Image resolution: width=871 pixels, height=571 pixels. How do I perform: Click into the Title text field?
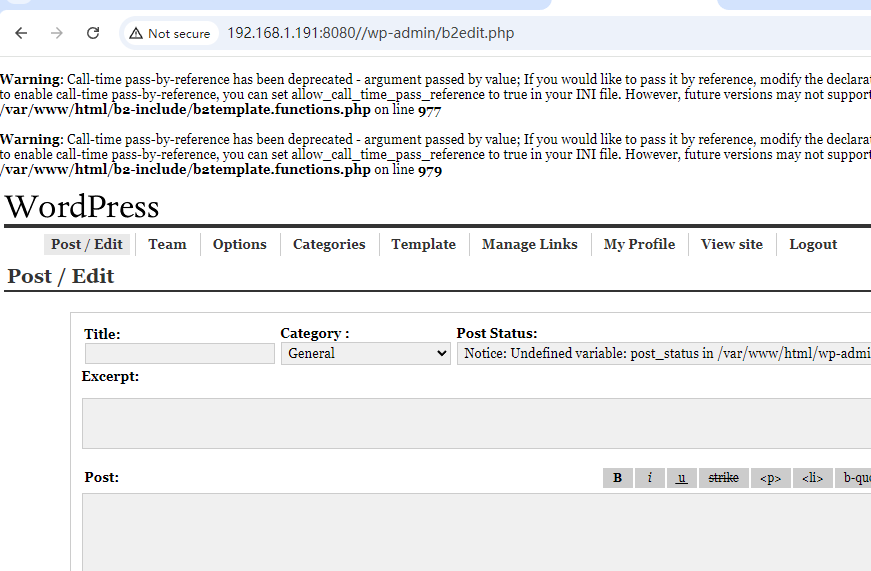[x=179, y=353]
